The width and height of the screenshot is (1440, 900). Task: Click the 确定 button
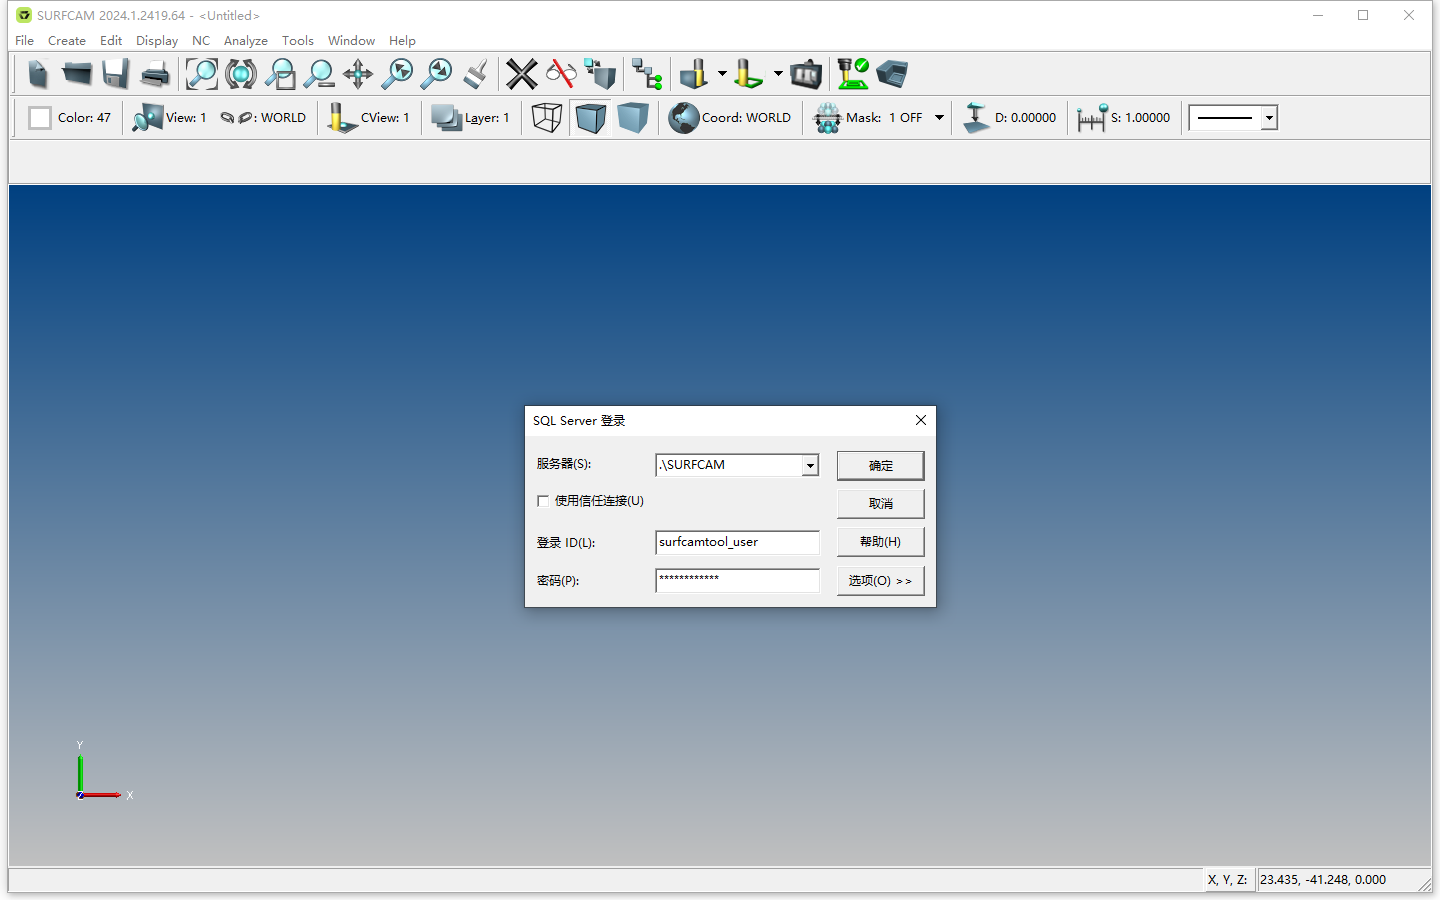[x=880, y=466]
